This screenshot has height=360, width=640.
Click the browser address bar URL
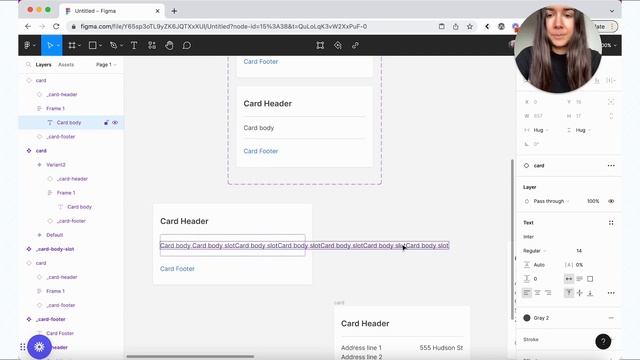coord(224,27)
